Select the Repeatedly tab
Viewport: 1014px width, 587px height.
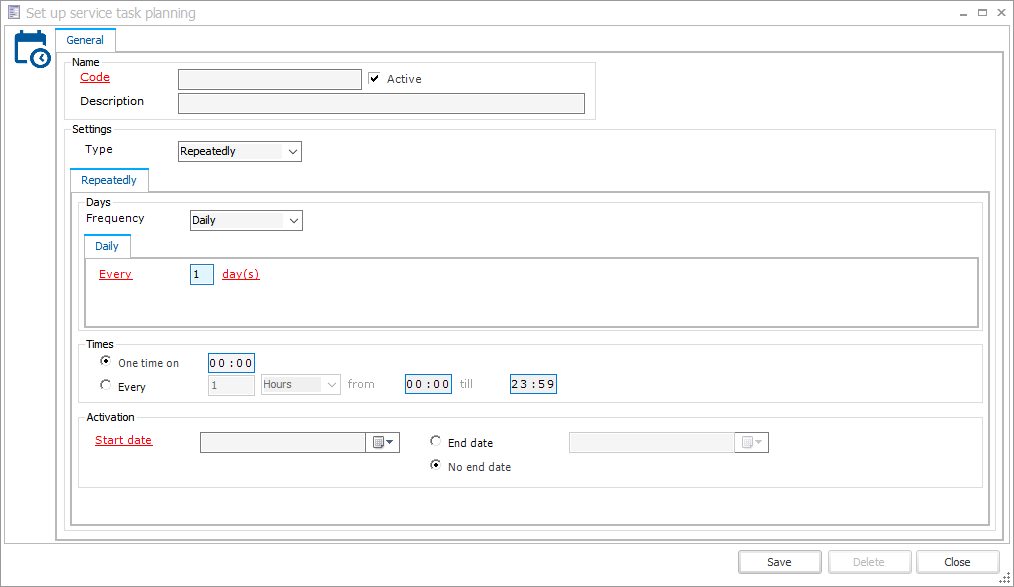point(109,180)
